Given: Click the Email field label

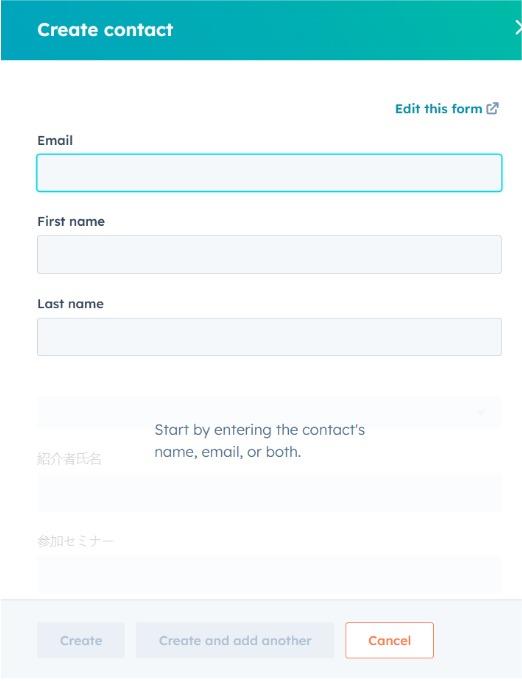Looking at the screenshot, I should pyautogui.click(x=55, y=140).
